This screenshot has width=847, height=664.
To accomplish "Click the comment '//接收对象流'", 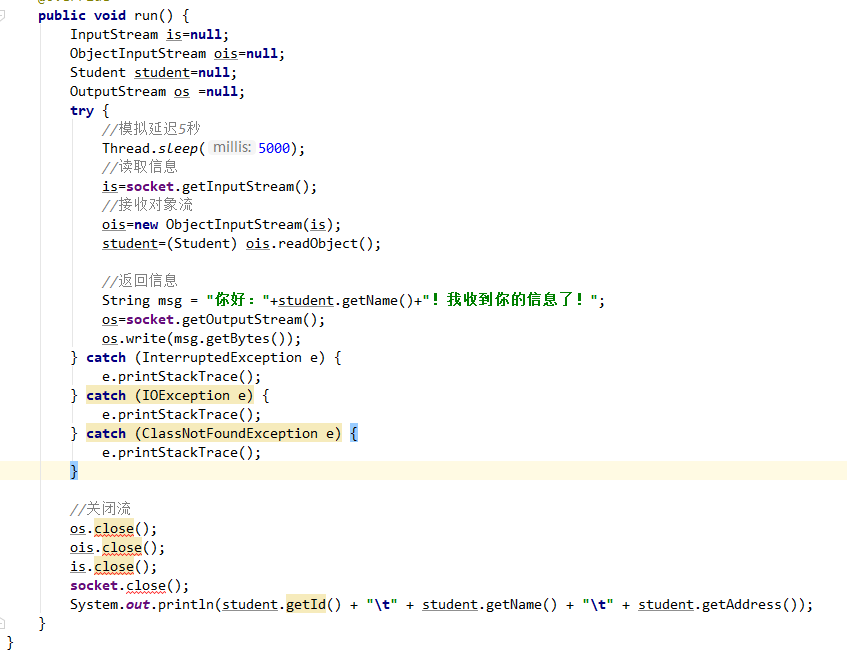I will 147,205.
